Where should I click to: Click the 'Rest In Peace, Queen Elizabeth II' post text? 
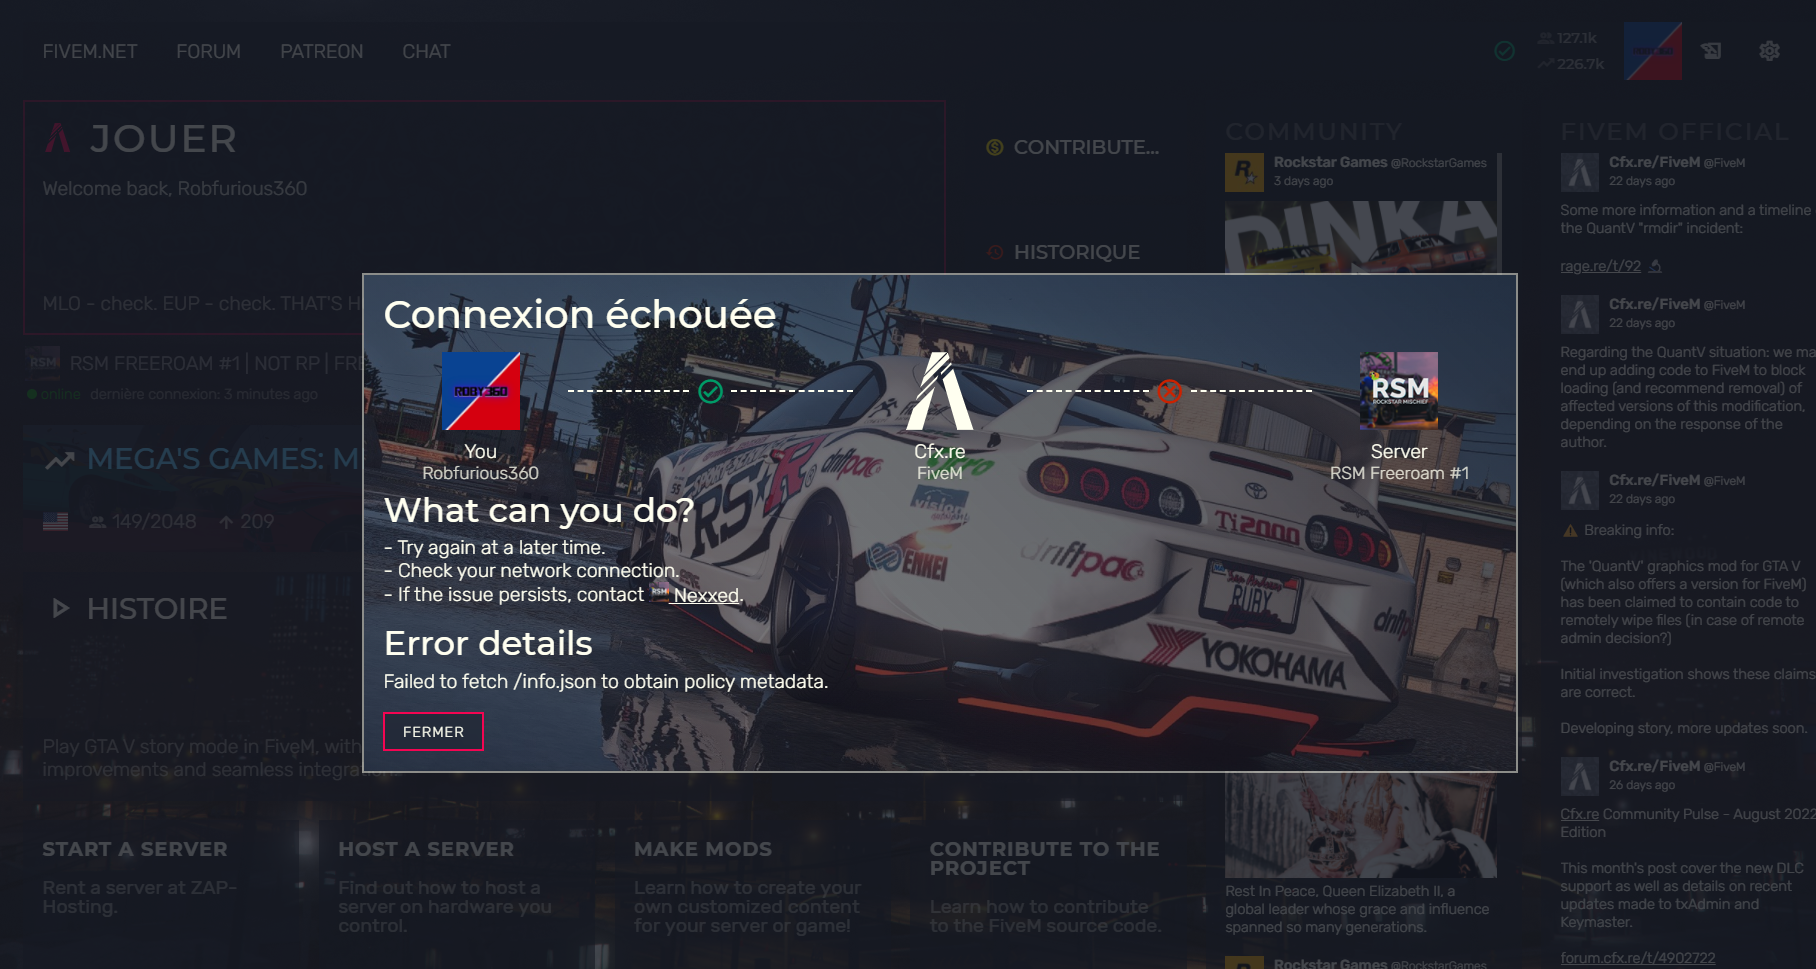[1357, 909]
